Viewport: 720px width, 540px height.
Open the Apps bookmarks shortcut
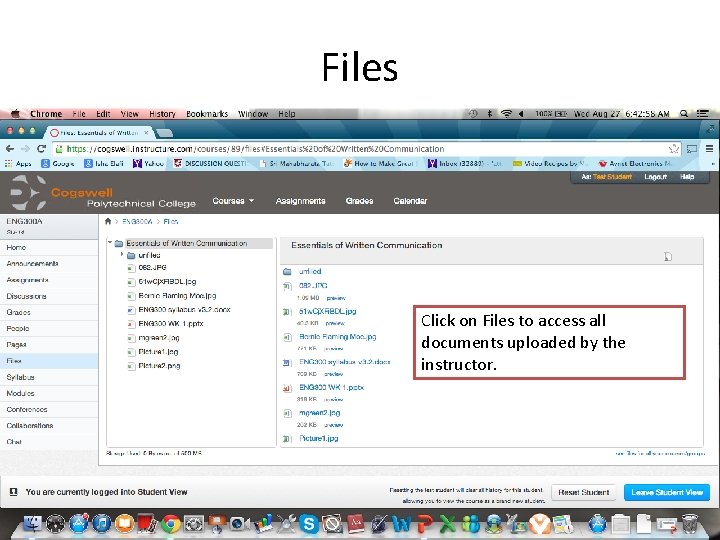(x=18, y=163)
